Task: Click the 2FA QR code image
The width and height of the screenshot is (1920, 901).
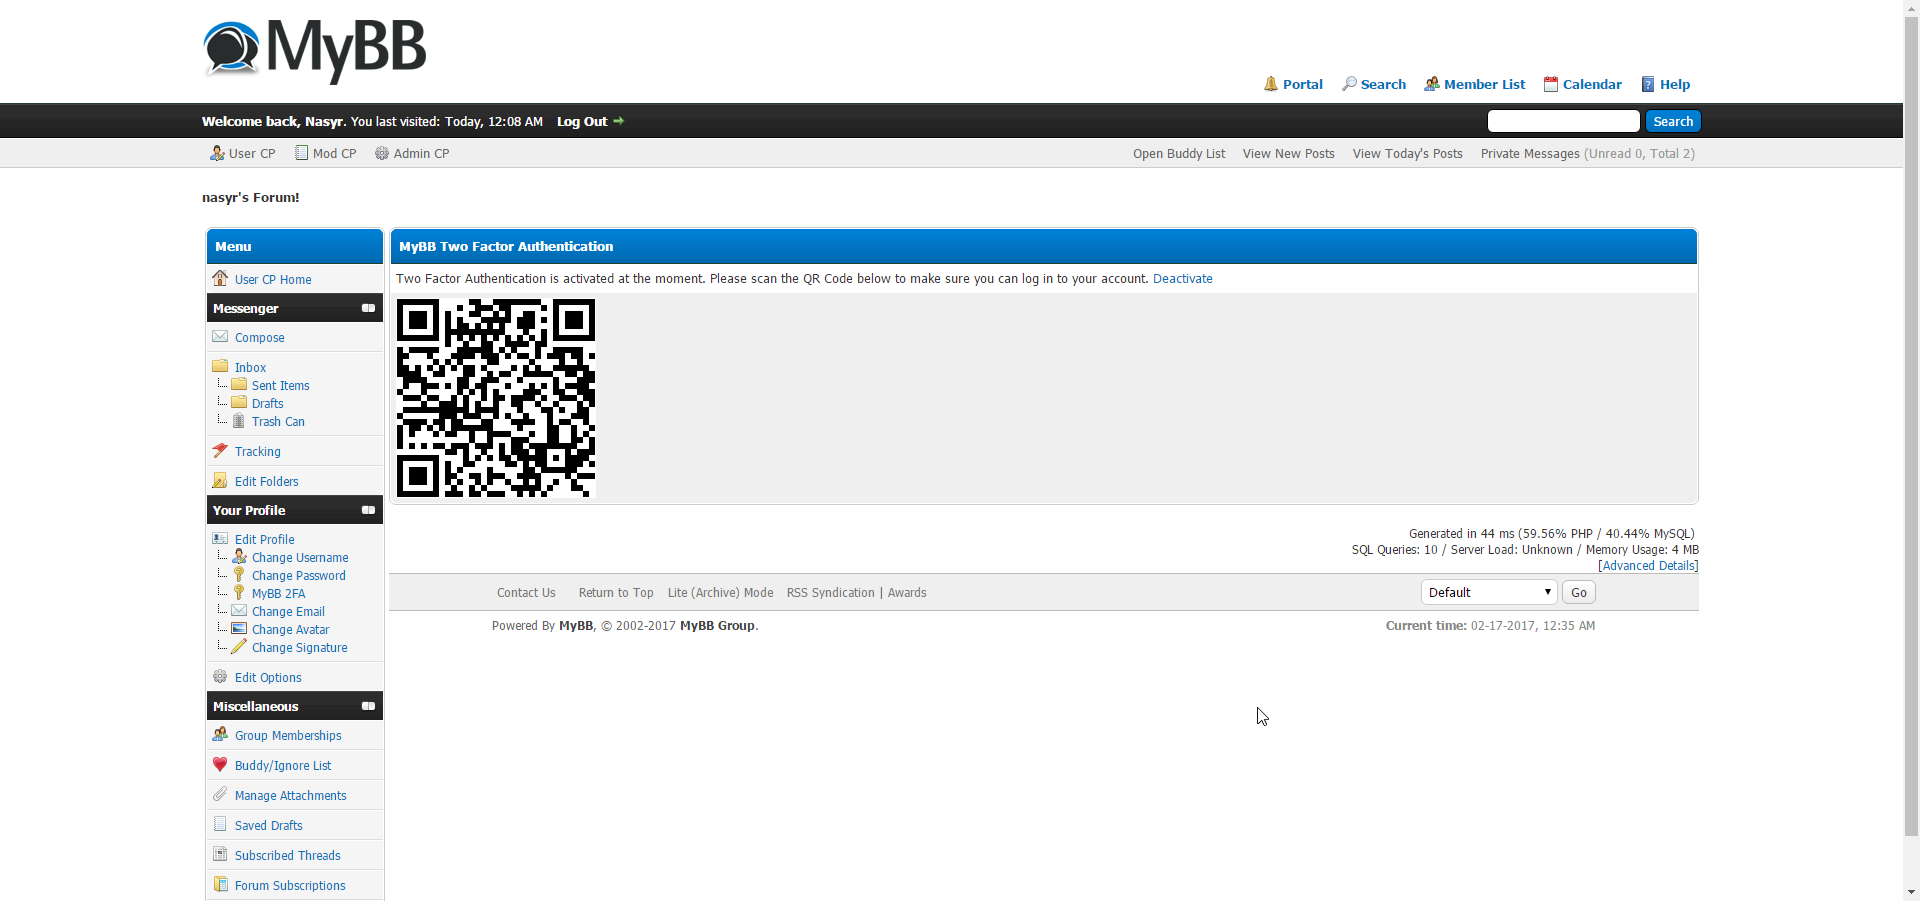Action: click(496, 398)
